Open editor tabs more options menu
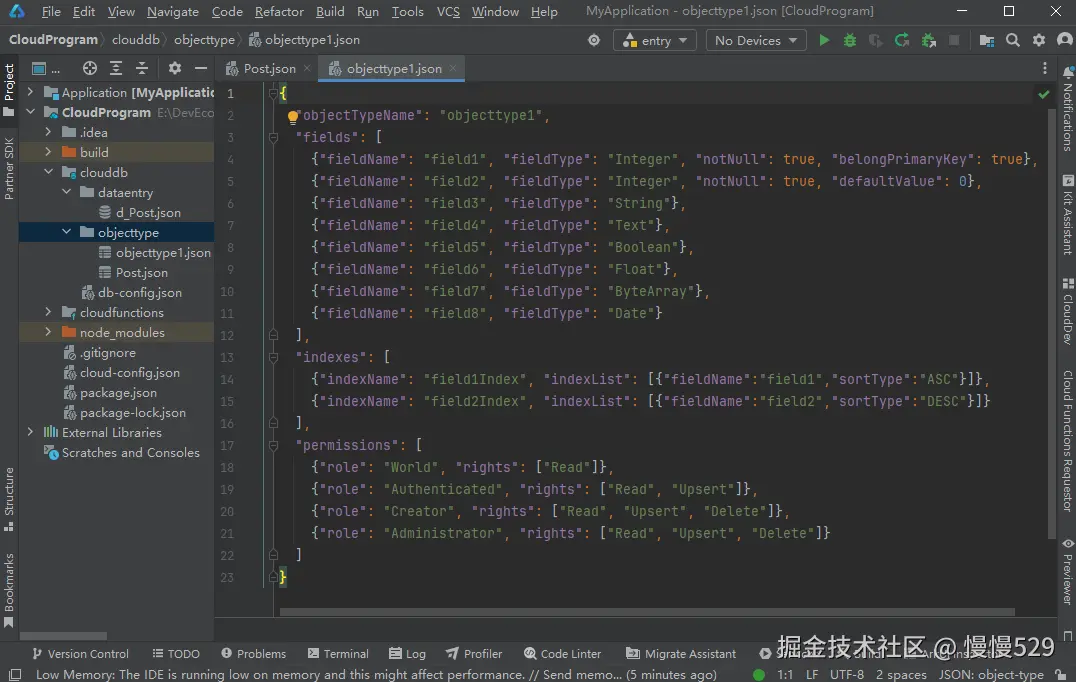This screenshot has width=1076, height=682. coord(1044,68)
